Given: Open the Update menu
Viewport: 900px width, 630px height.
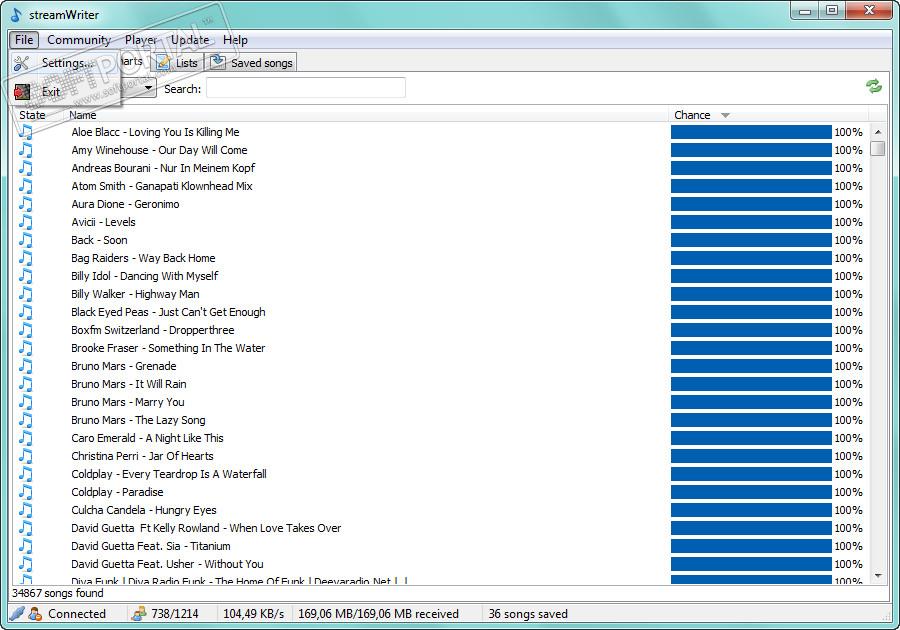Looking at the screenshot, I should click(190, 40).
